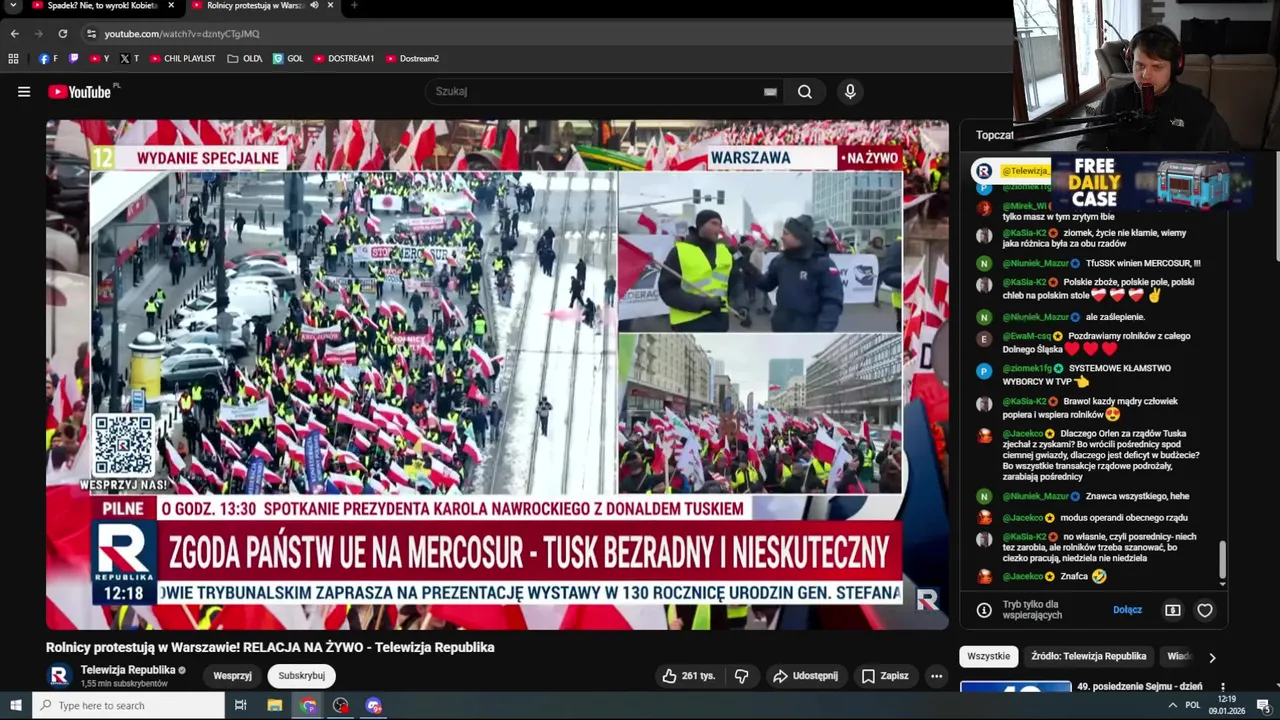This screenshot has width=1280, height=720.
Task: Open site information icon in address bar
Action: click(x=92, y=34)
